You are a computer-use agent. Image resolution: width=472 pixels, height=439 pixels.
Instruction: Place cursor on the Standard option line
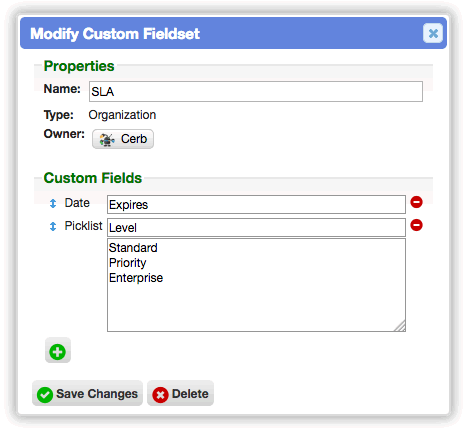pyautogui.click(x=133, y=248)
